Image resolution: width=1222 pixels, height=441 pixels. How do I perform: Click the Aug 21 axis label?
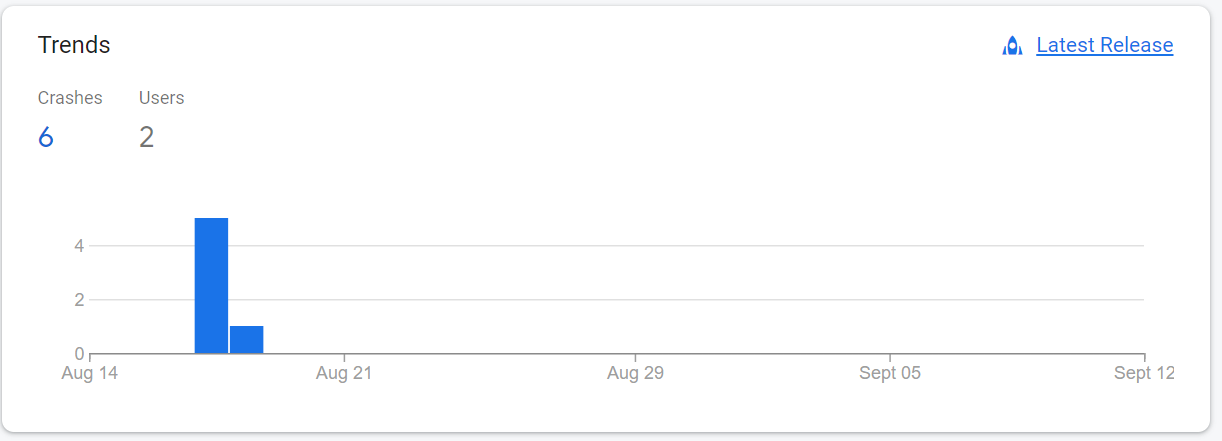344,374
